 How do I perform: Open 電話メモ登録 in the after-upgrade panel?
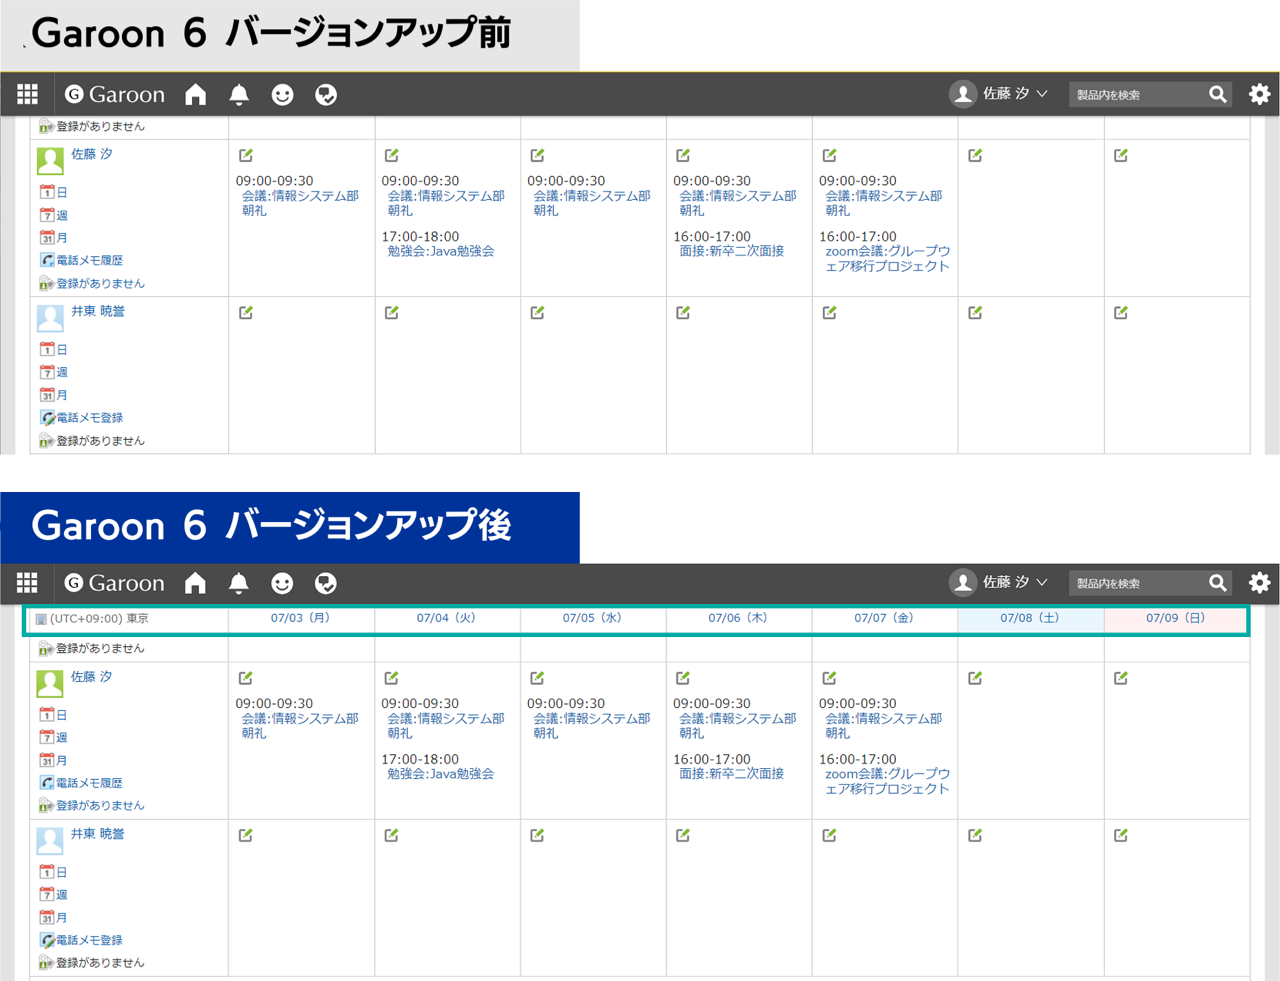[x=82, y=940]
